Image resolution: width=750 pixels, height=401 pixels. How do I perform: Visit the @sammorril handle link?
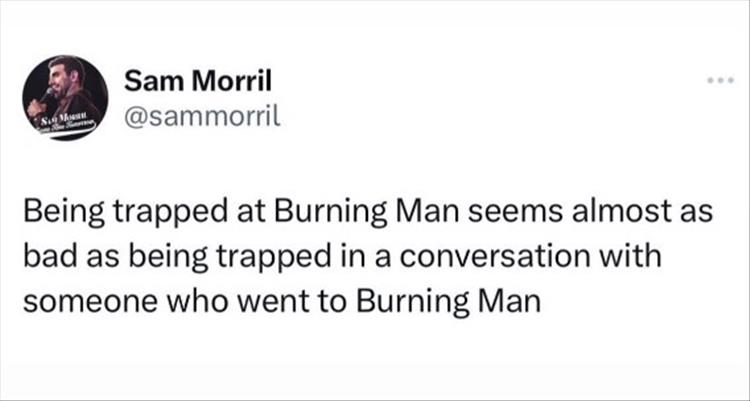[x=202, y=116]
